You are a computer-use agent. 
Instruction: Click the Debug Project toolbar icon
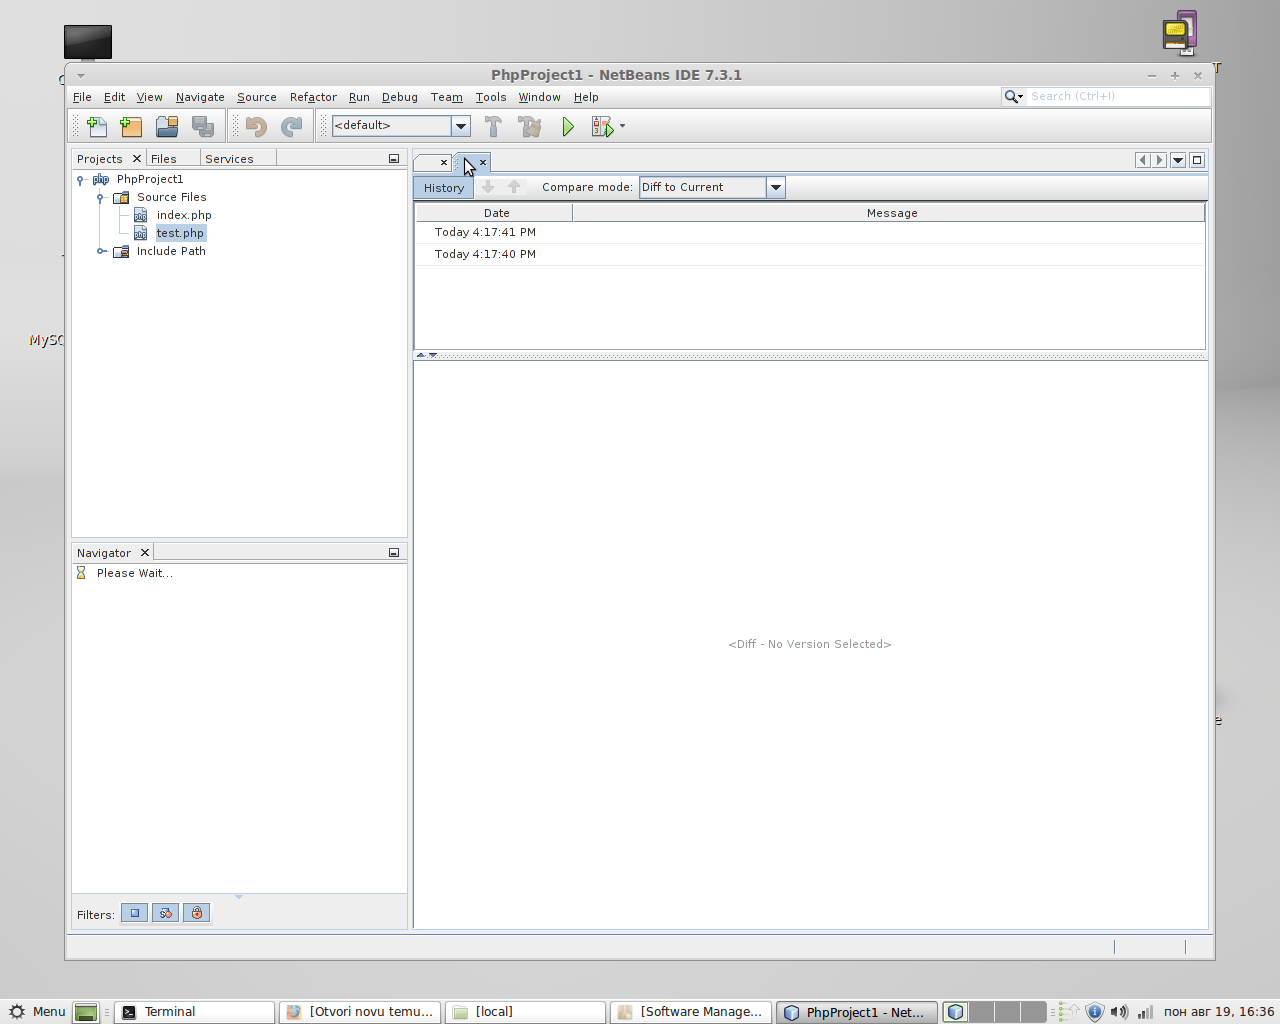[x=602, y=126]
